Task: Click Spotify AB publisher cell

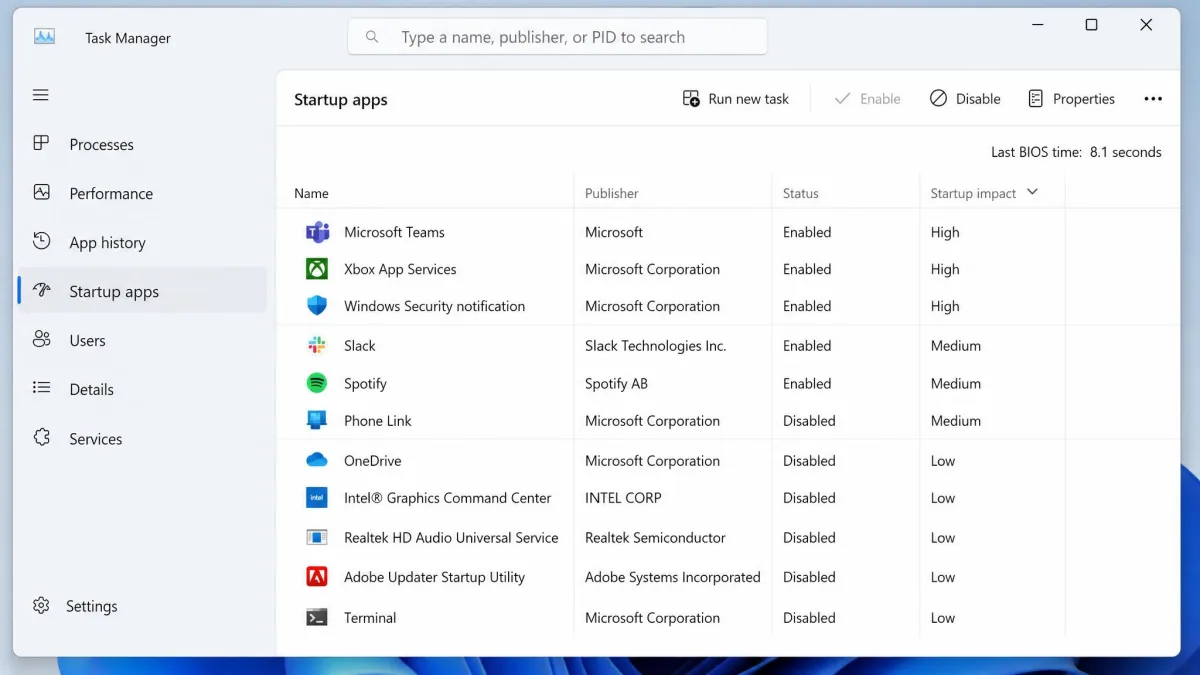Action: point(616,383)
